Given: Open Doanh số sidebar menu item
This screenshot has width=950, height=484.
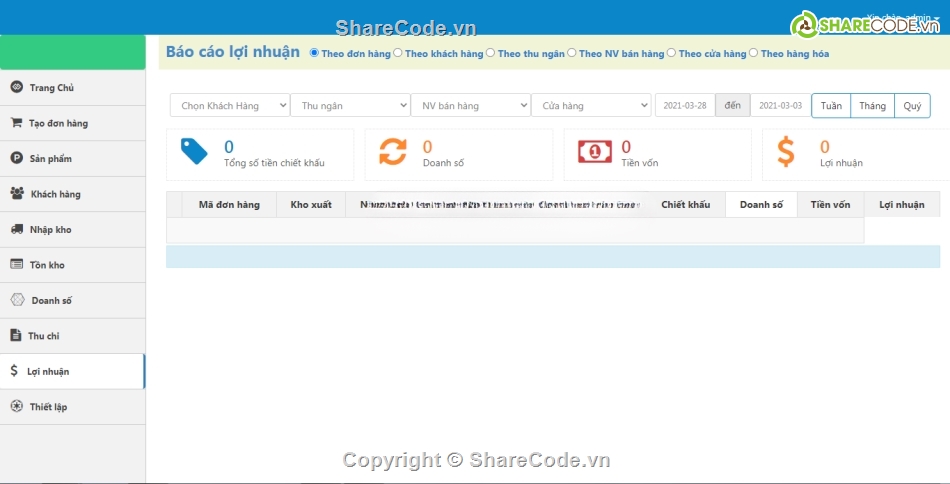Looking at the screenshot, I should pyautogui.click(x=72, y=300).
